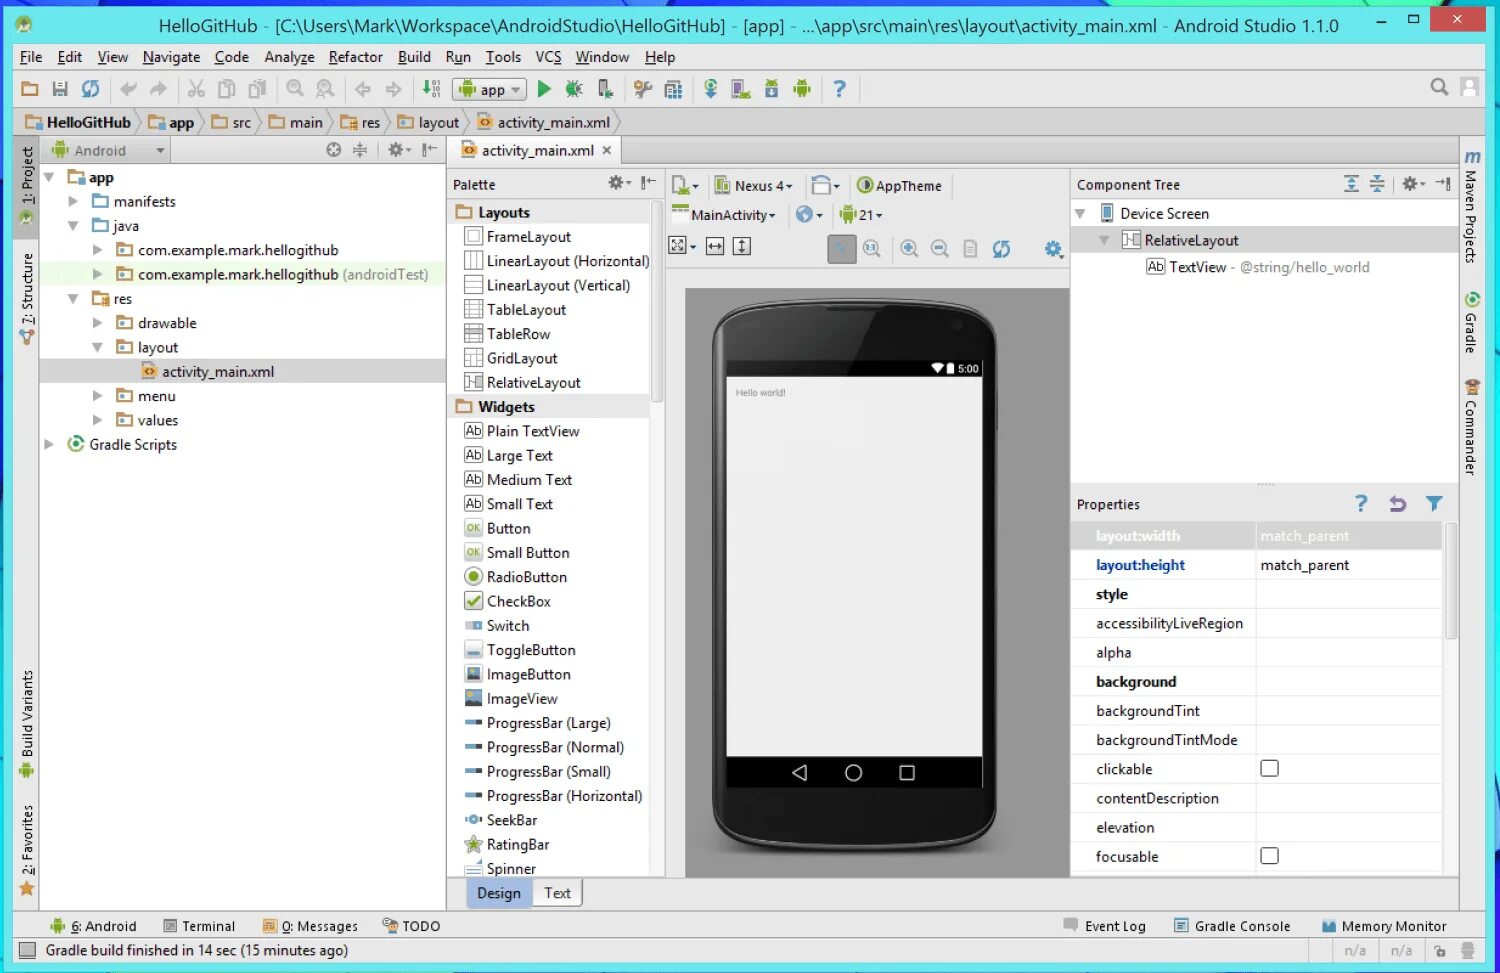
Task: Click the layout:height value field
Action: (1348, 565)
